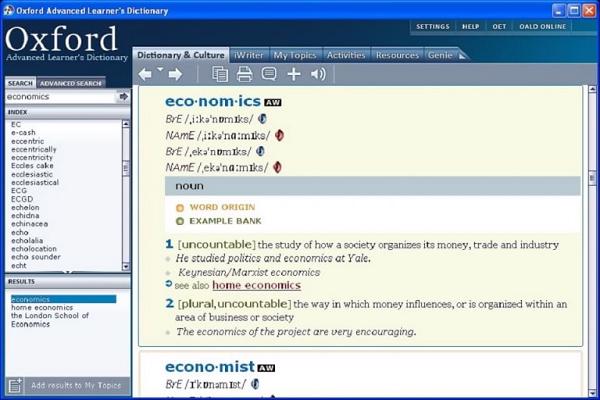This screenshot has width=600, height=400.
Task: Open the Resources tab
Action: point(397,56)
